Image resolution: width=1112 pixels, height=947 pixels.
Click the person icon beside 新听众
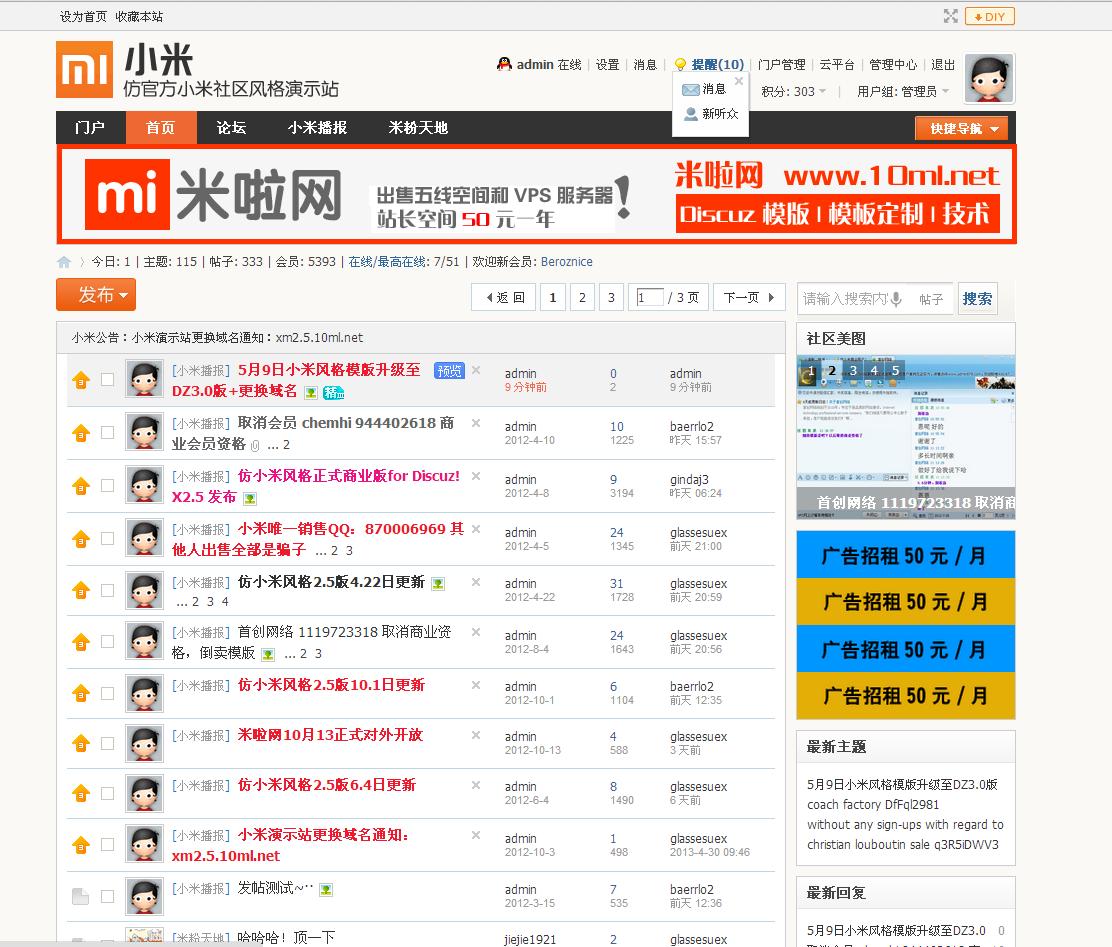tap(691, 113)
